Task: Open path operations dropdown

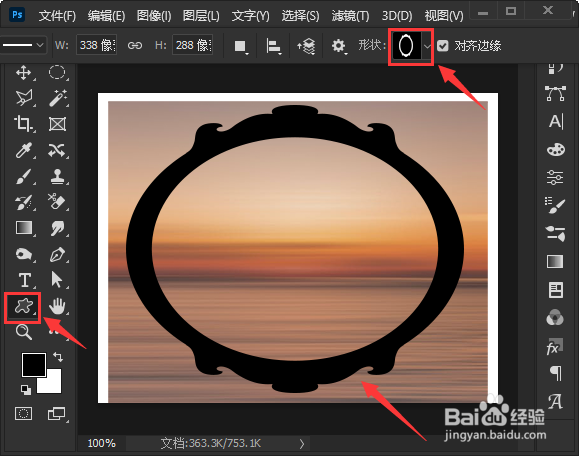Action: pos(241,47)
